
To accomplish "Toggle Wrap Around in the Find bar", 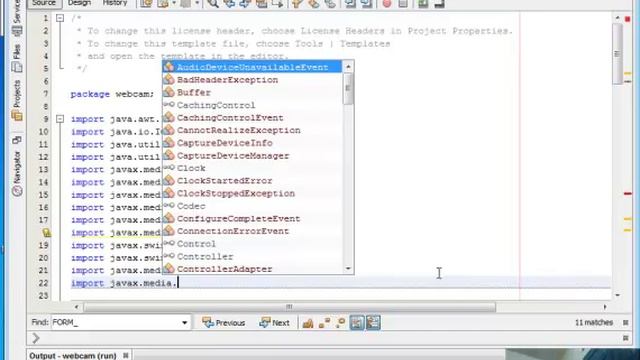I will coord(373,323).
